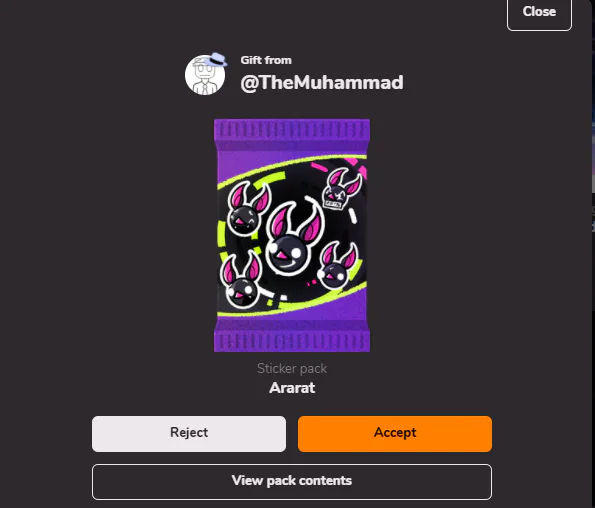Open View pack contents
This screenshot has height=508, width=595.
coord(292,481)
